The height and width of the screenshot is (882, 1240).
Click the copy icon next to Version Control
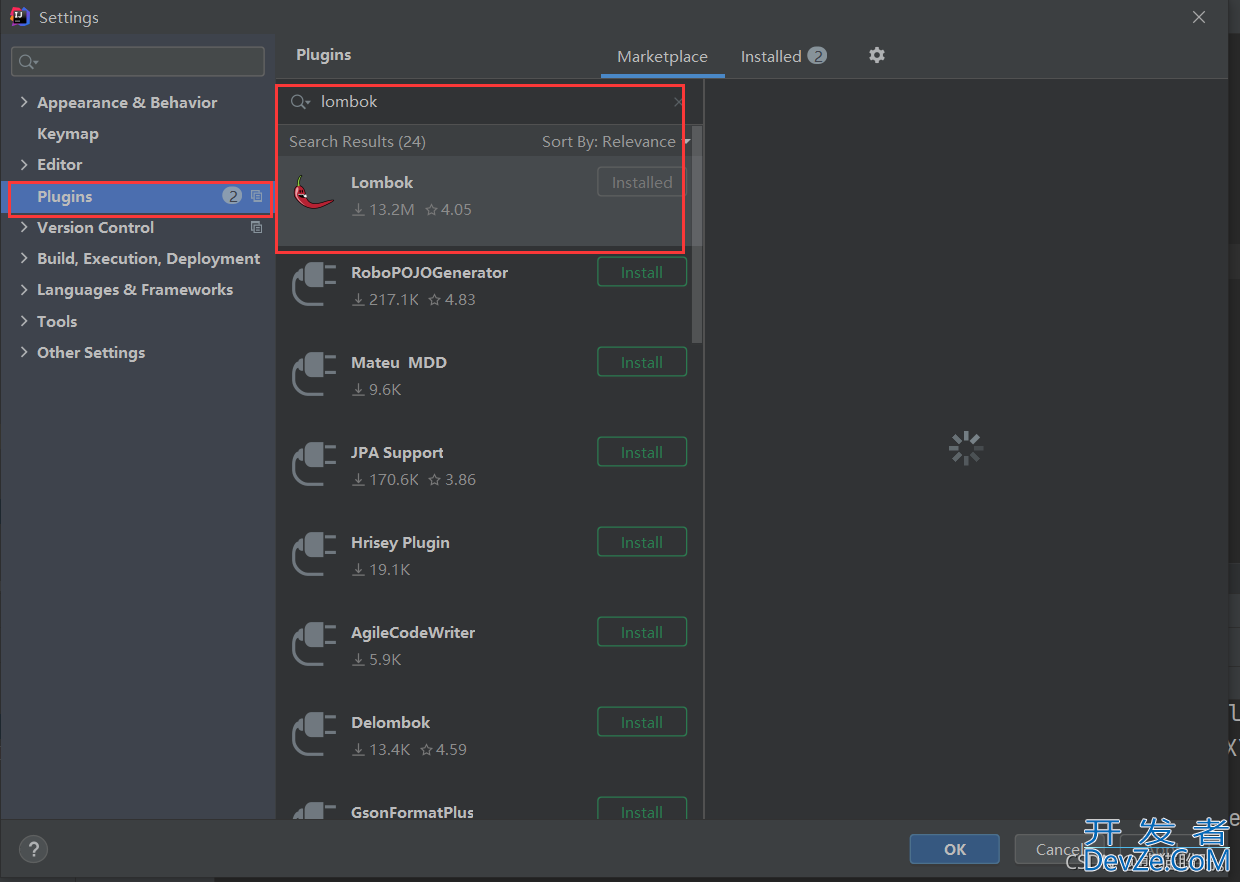point(257,227)
